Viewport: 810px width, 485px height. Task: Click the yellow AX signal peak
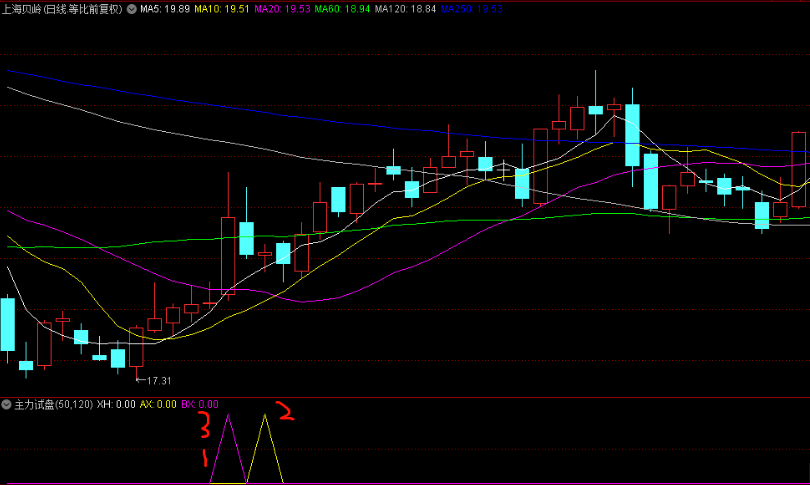[265, 415]
